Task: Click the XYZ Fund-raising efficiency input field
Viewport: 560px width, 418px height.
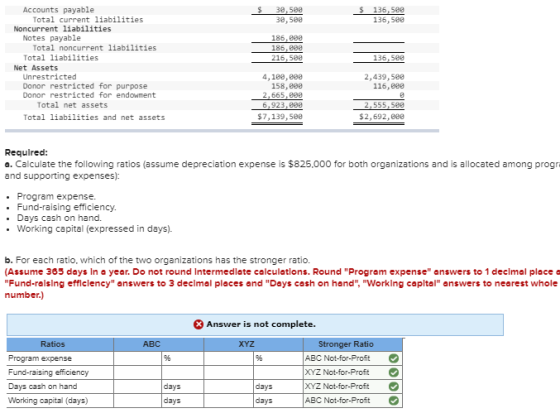Action: pos(229,372)
